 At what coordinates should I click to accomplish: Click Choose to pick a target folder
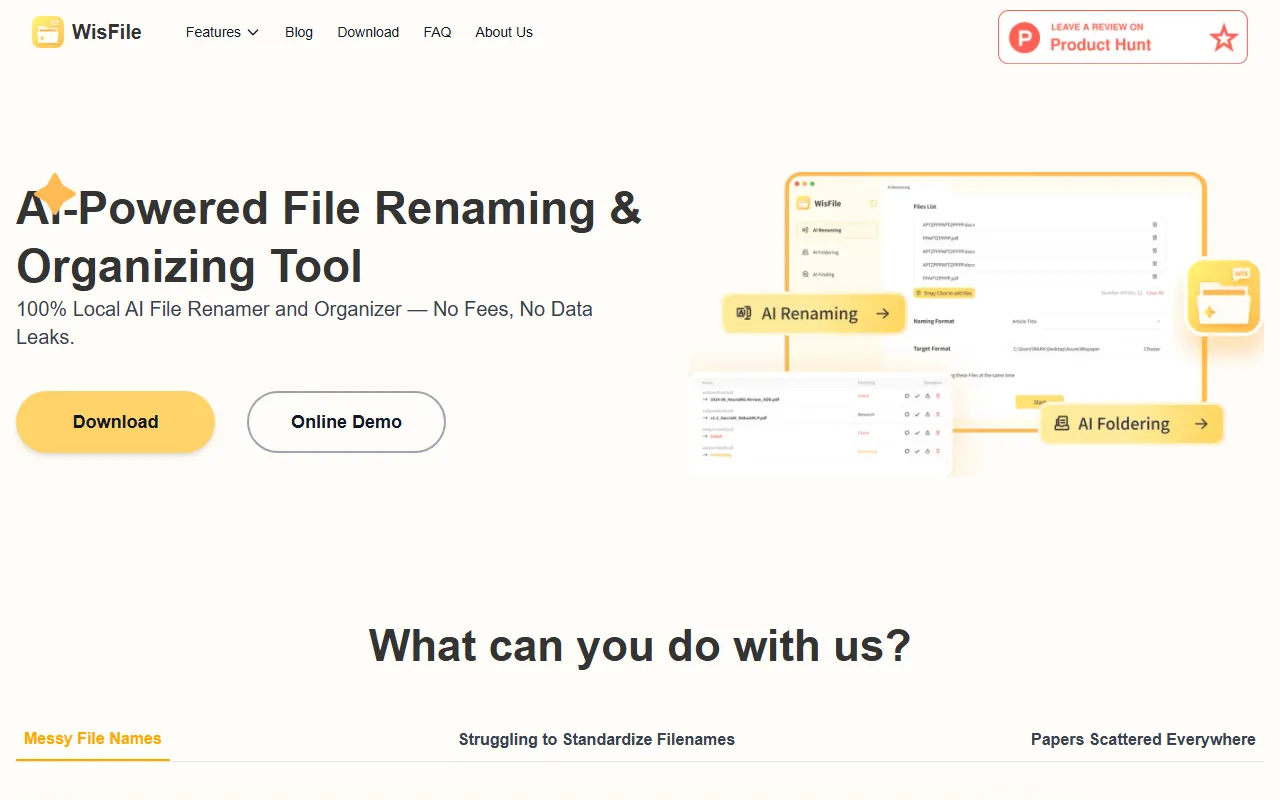coord(1151,348)
